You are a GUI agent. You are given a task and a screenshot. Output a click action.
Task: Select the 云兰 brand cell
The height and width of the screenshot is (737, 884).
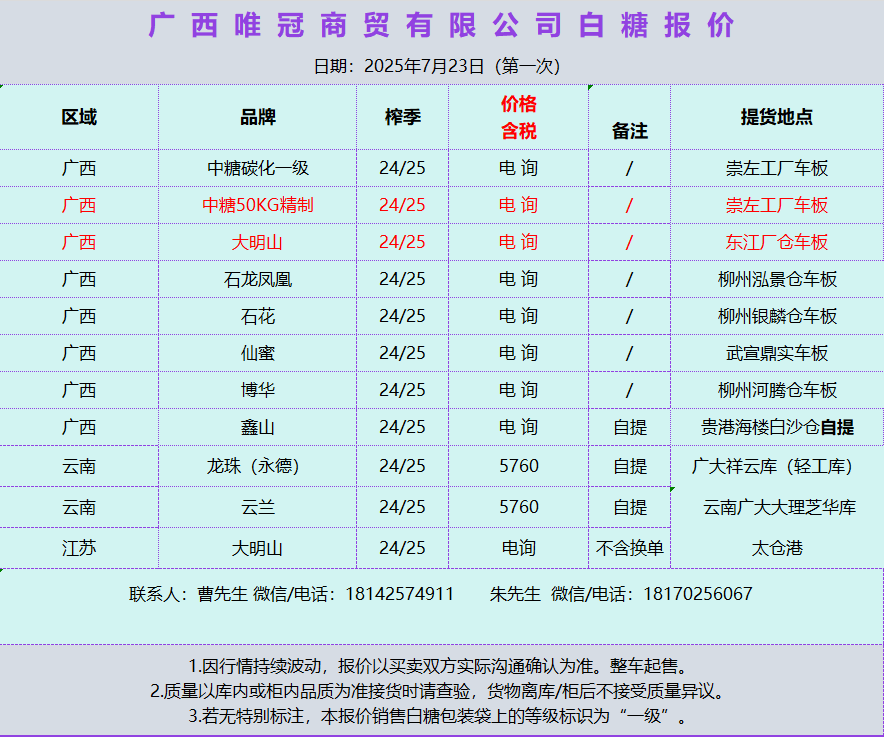tap(257, 507)
